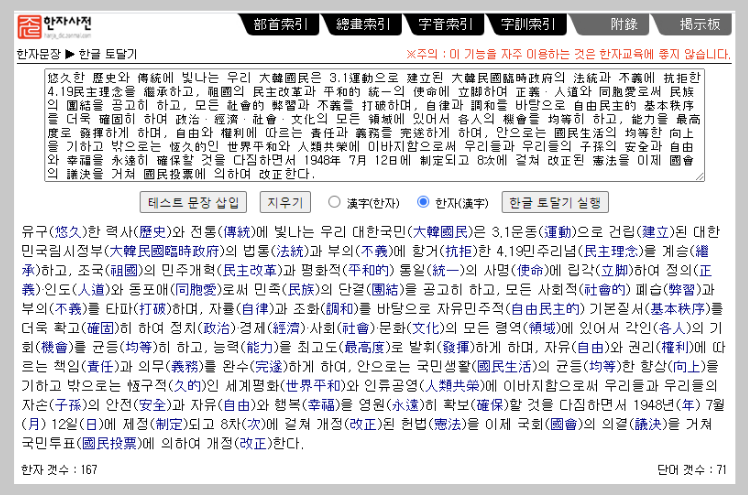This screenshot has height=495, width=748.
Task: Open the 民主改革 hanja link
Action: (x=250, y=270)
